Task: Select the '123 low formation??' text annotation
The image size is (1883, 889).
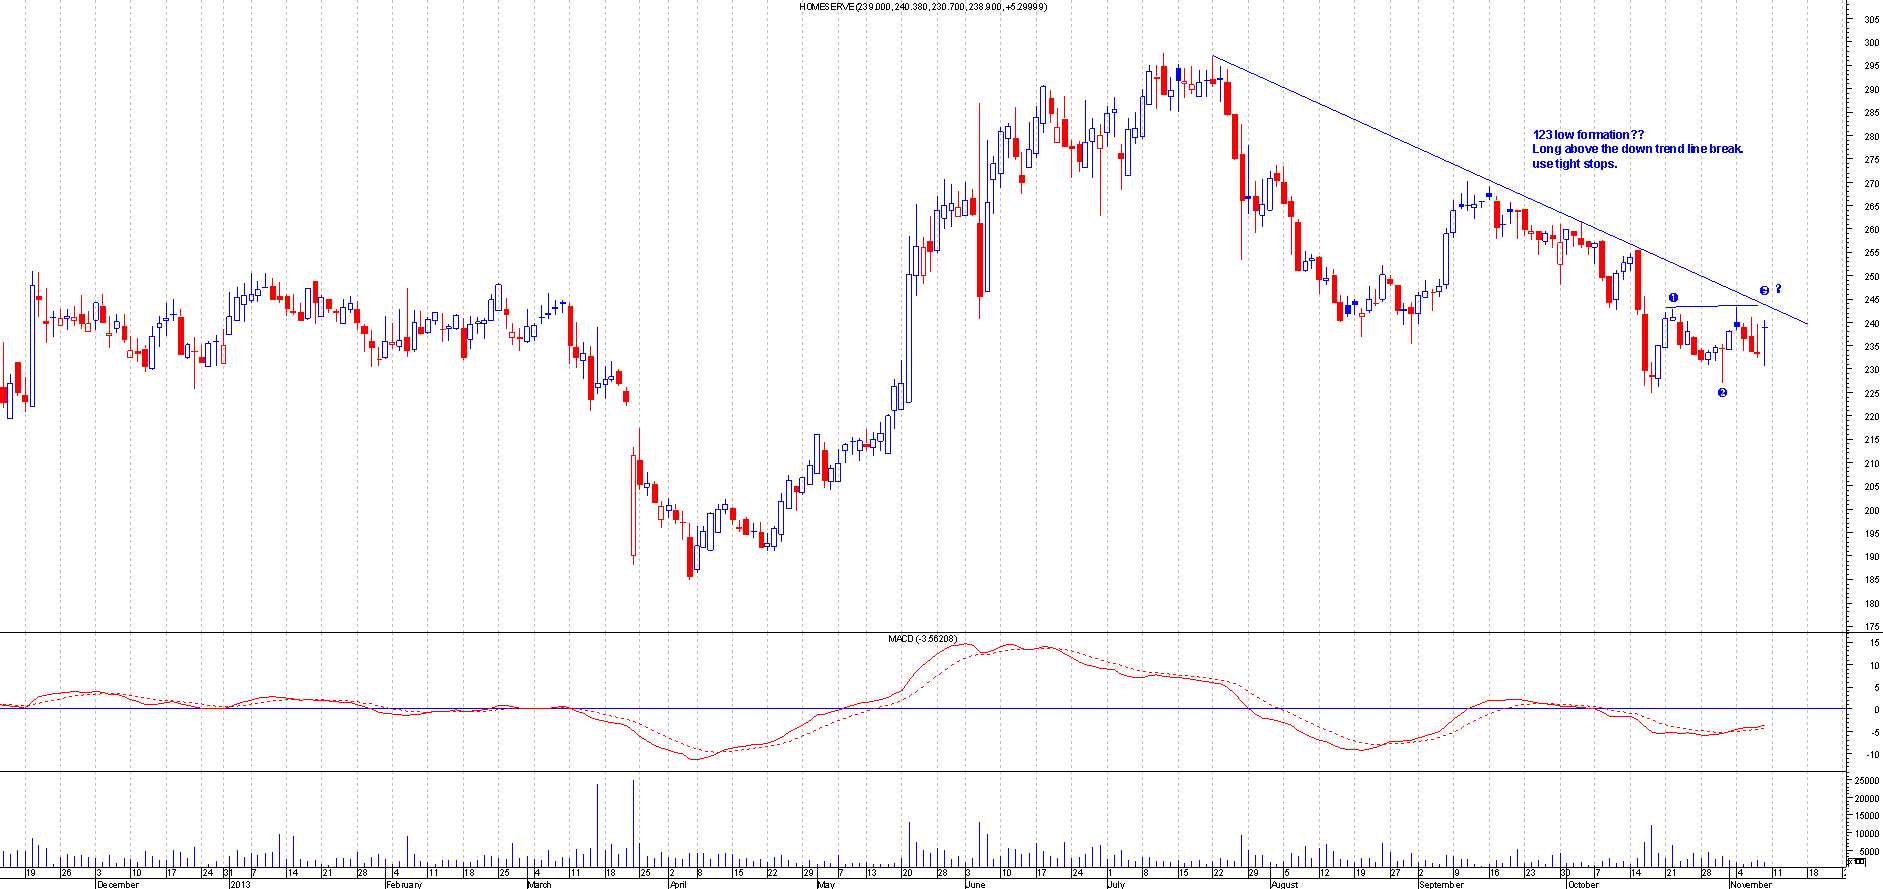Action: pos(1587,135)
